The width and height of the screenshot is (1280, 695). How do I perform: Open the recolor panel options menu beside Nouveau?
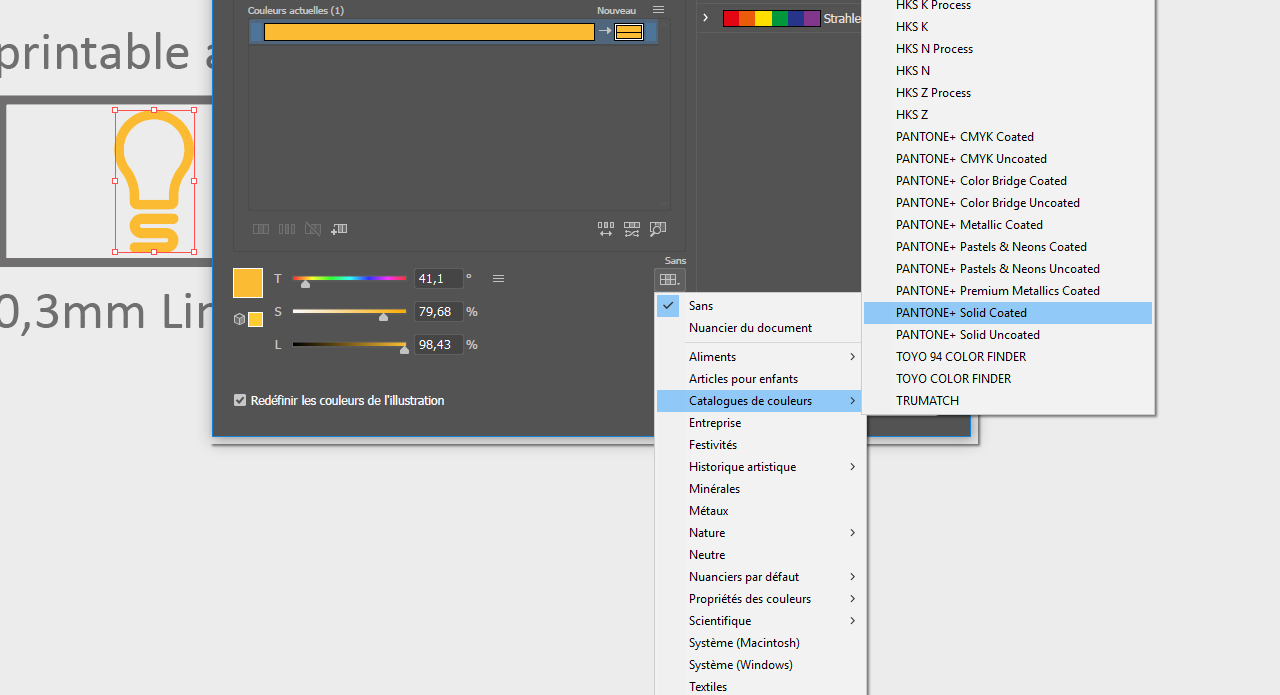658,10
